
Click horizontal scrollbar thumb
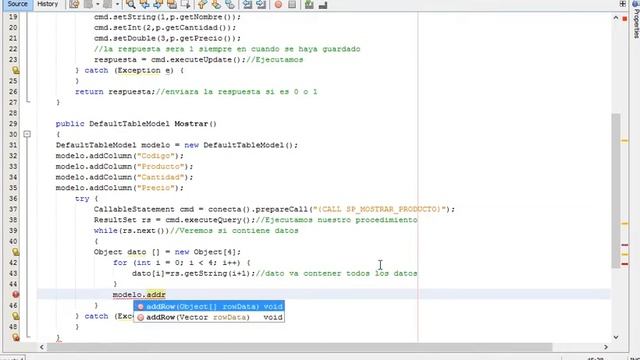tap(299, 347)
